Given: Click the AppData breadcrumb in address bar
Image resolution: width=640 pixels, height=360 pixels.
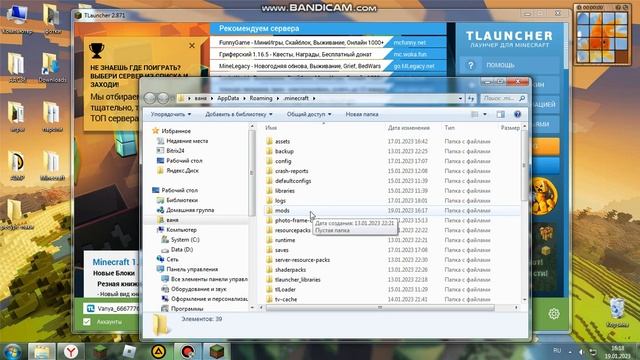Looking at the screenshot, I should [x=228, y=98].
